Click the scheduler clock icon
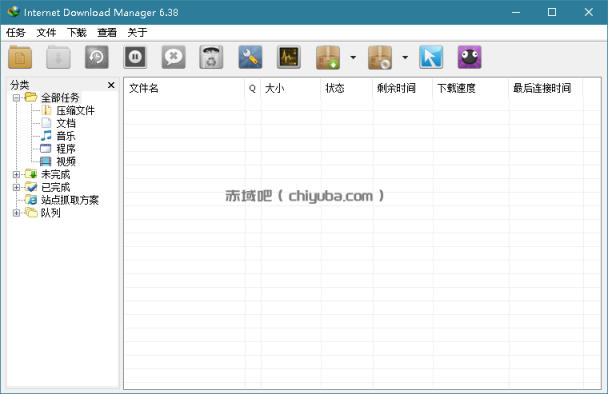The width and height of the screenshot is (608, 394). click(97, 57)
